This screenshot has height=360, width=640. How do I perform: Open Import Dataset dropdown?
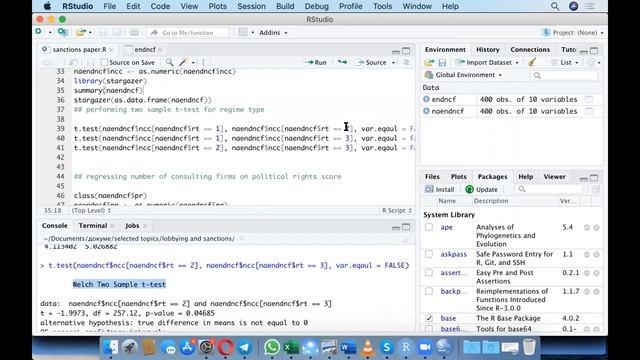tap(487, 62)
